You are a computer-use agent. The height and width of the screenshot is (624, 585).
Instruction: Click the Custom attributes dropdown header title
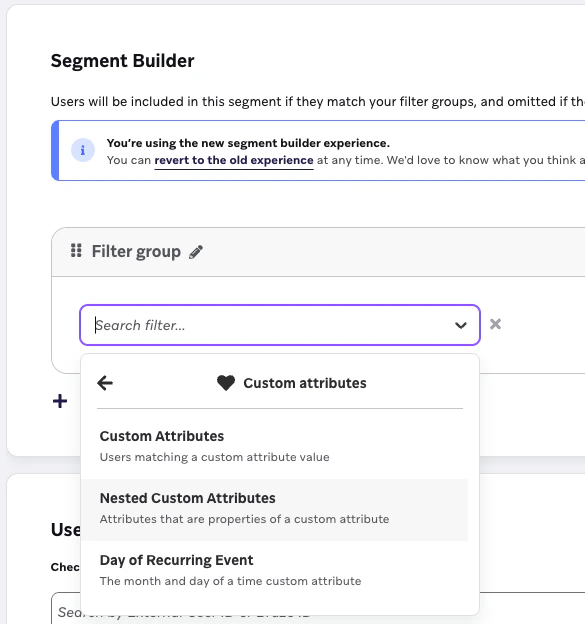coord(305,383)
